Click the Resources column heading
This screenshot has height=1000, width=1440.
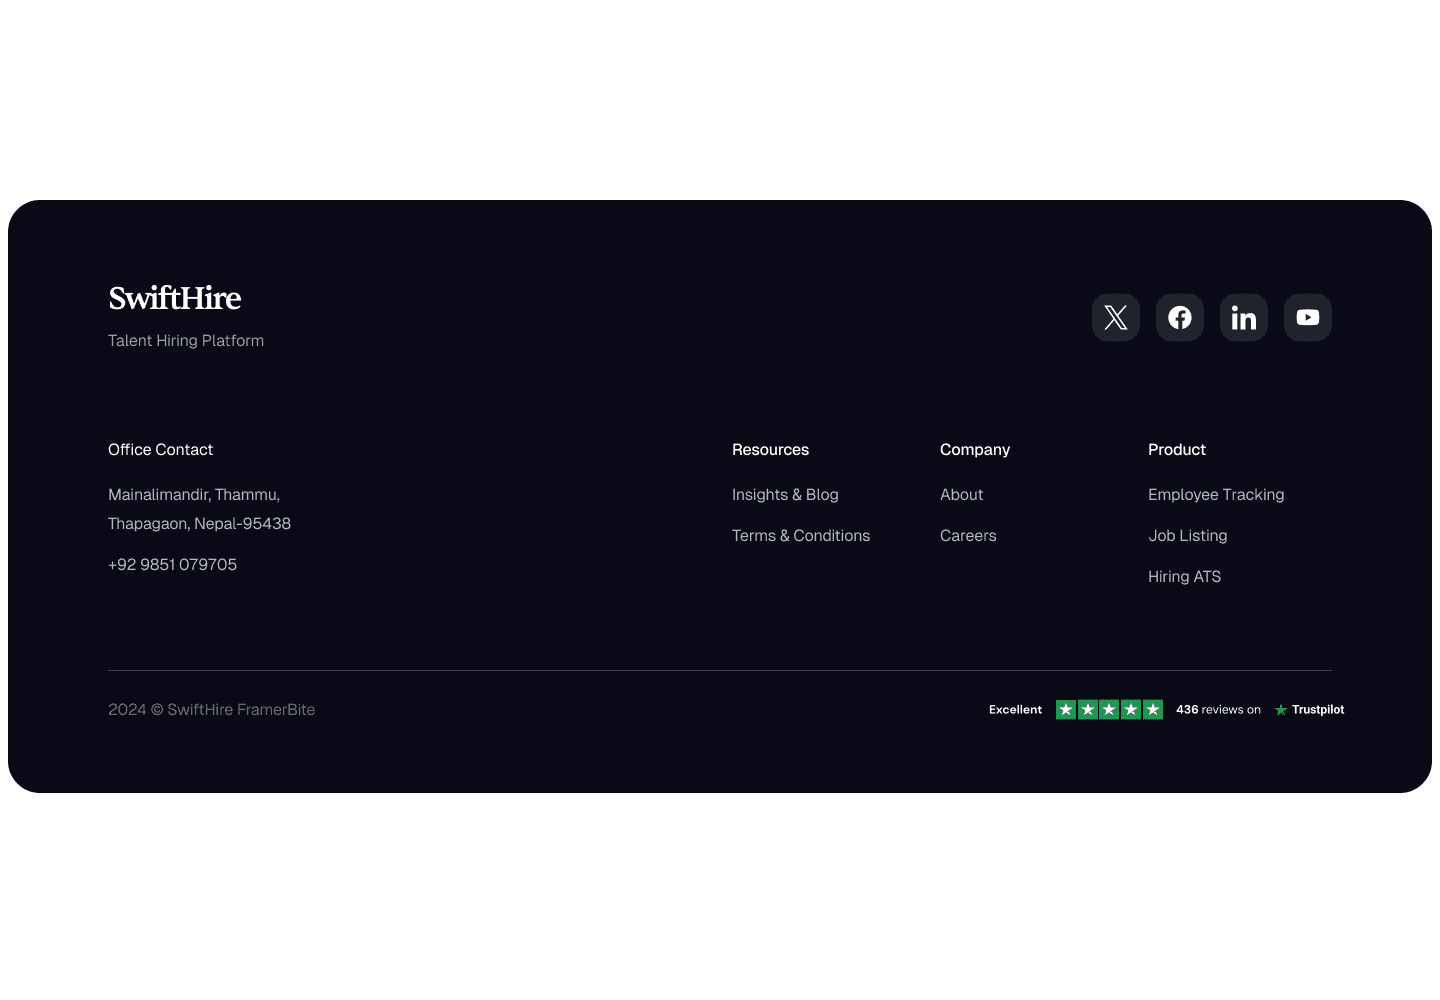pyautogui.click(x=770, y=449)
